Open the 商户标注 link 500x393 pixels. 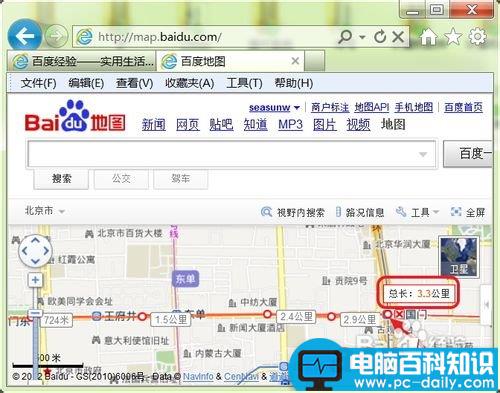click(x=330, y=107)
